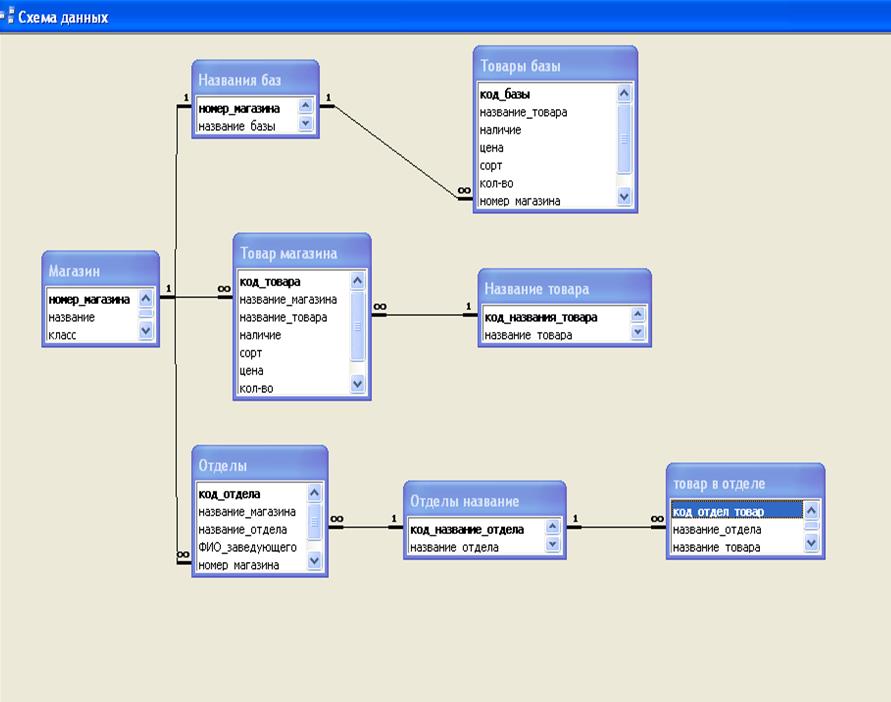Select the товар в отделе table header
The height and width of the screenshot is (702, 891).
[745, 483]
